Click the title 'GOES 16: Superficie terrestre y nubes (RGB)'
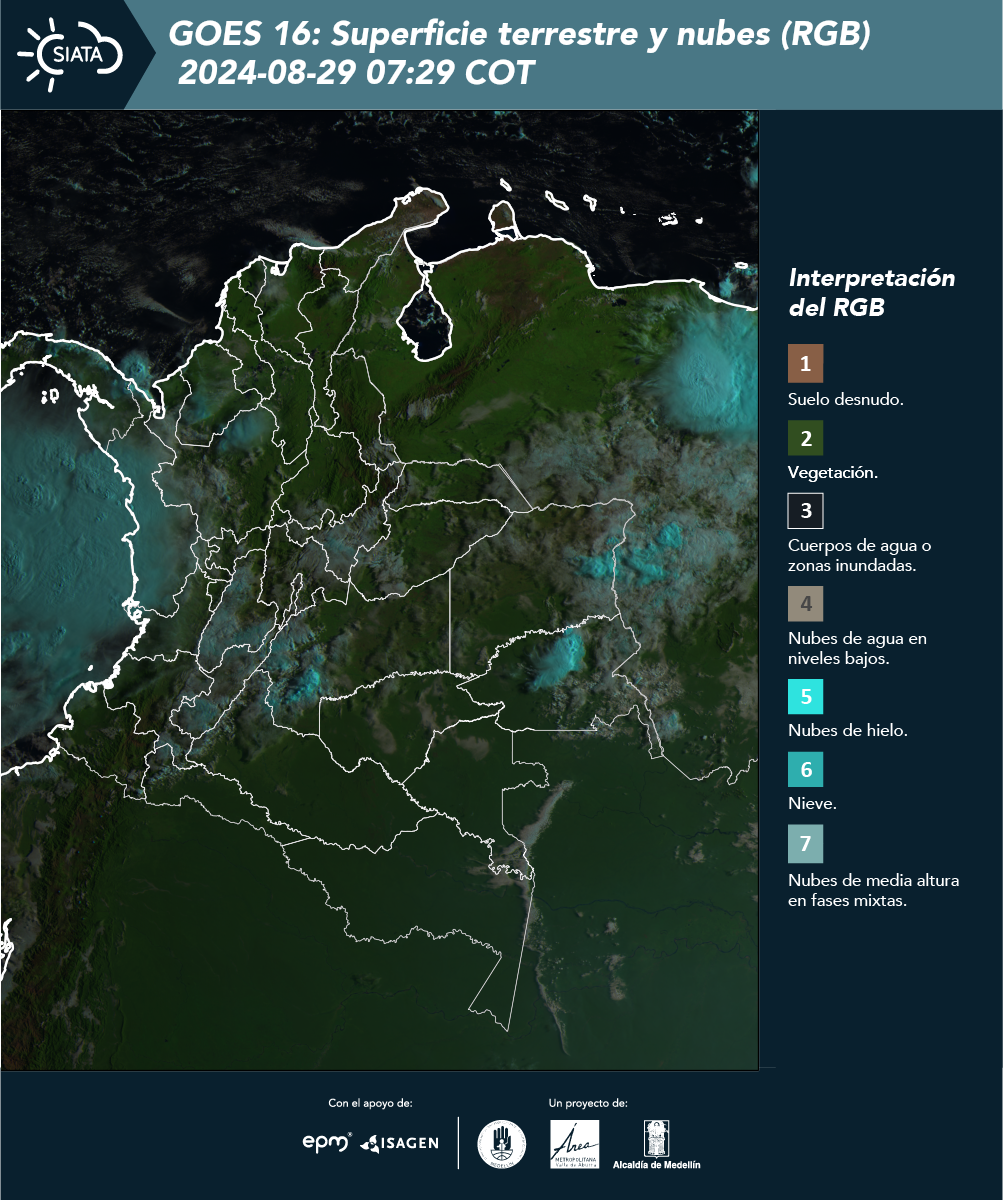This screenshot has width=1003, height=1200. [520, 35]
